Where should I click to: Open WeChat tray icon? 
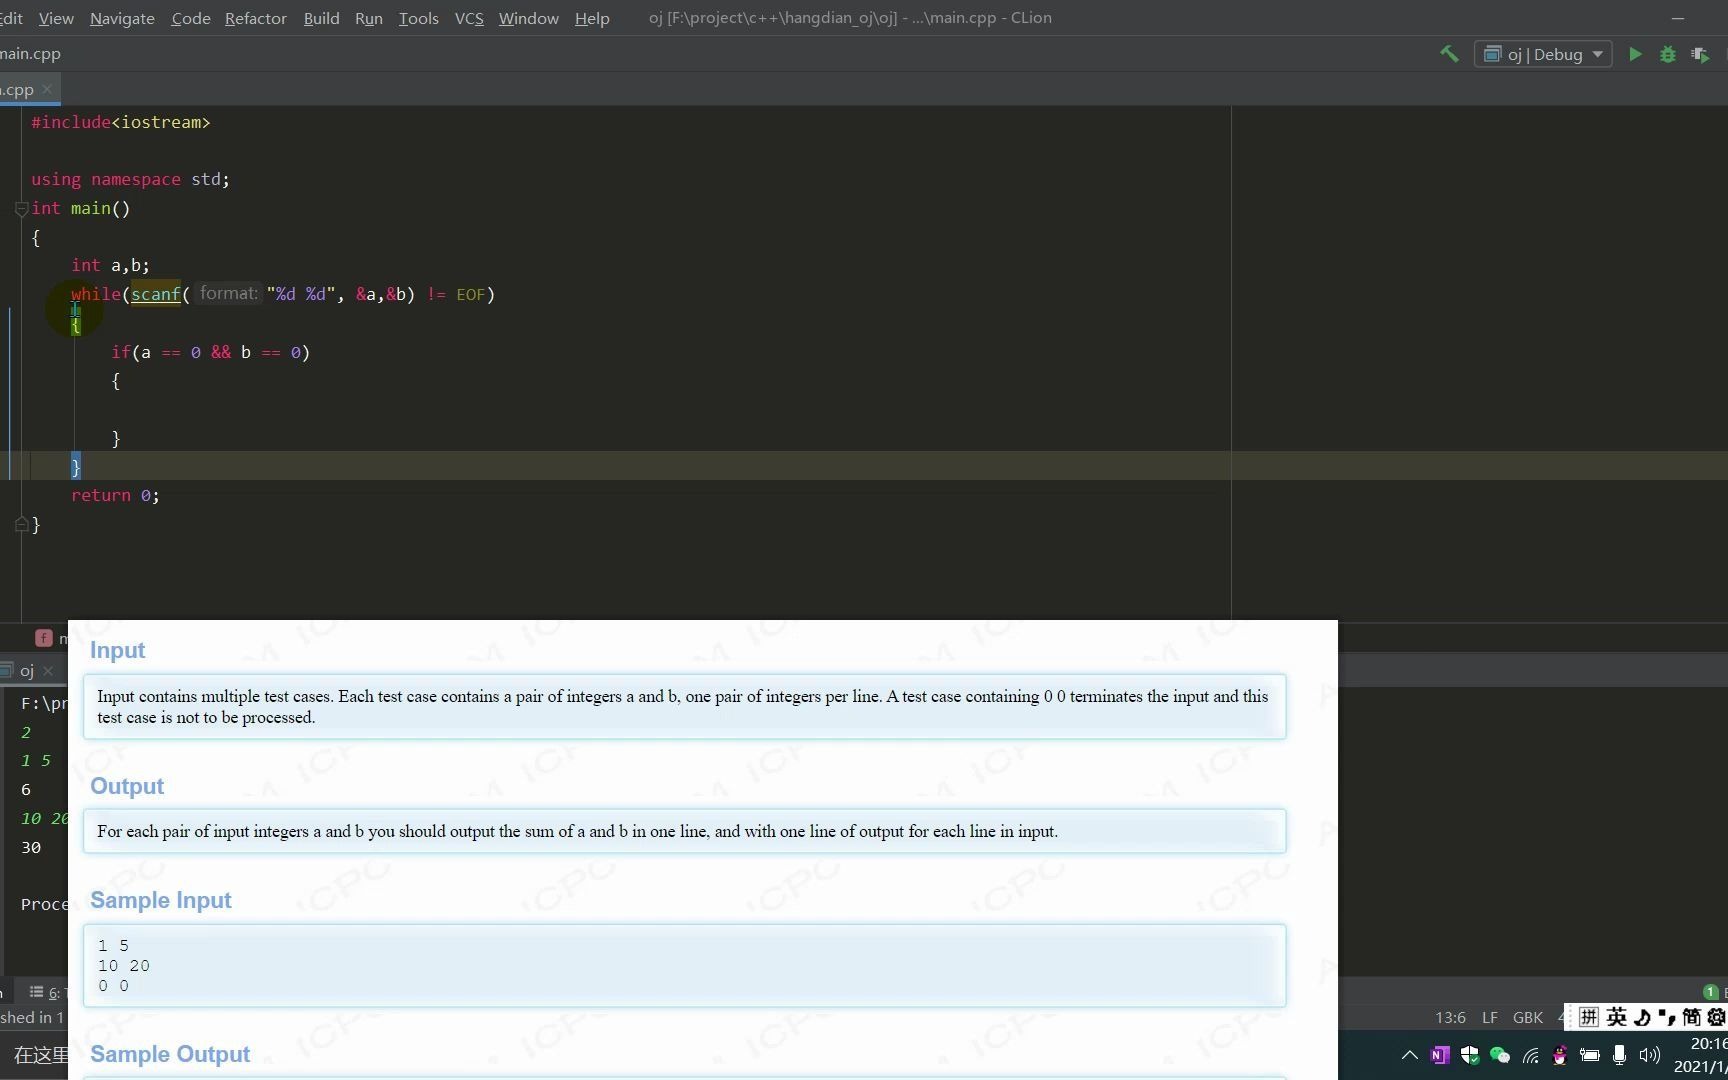(1500, 1055)
